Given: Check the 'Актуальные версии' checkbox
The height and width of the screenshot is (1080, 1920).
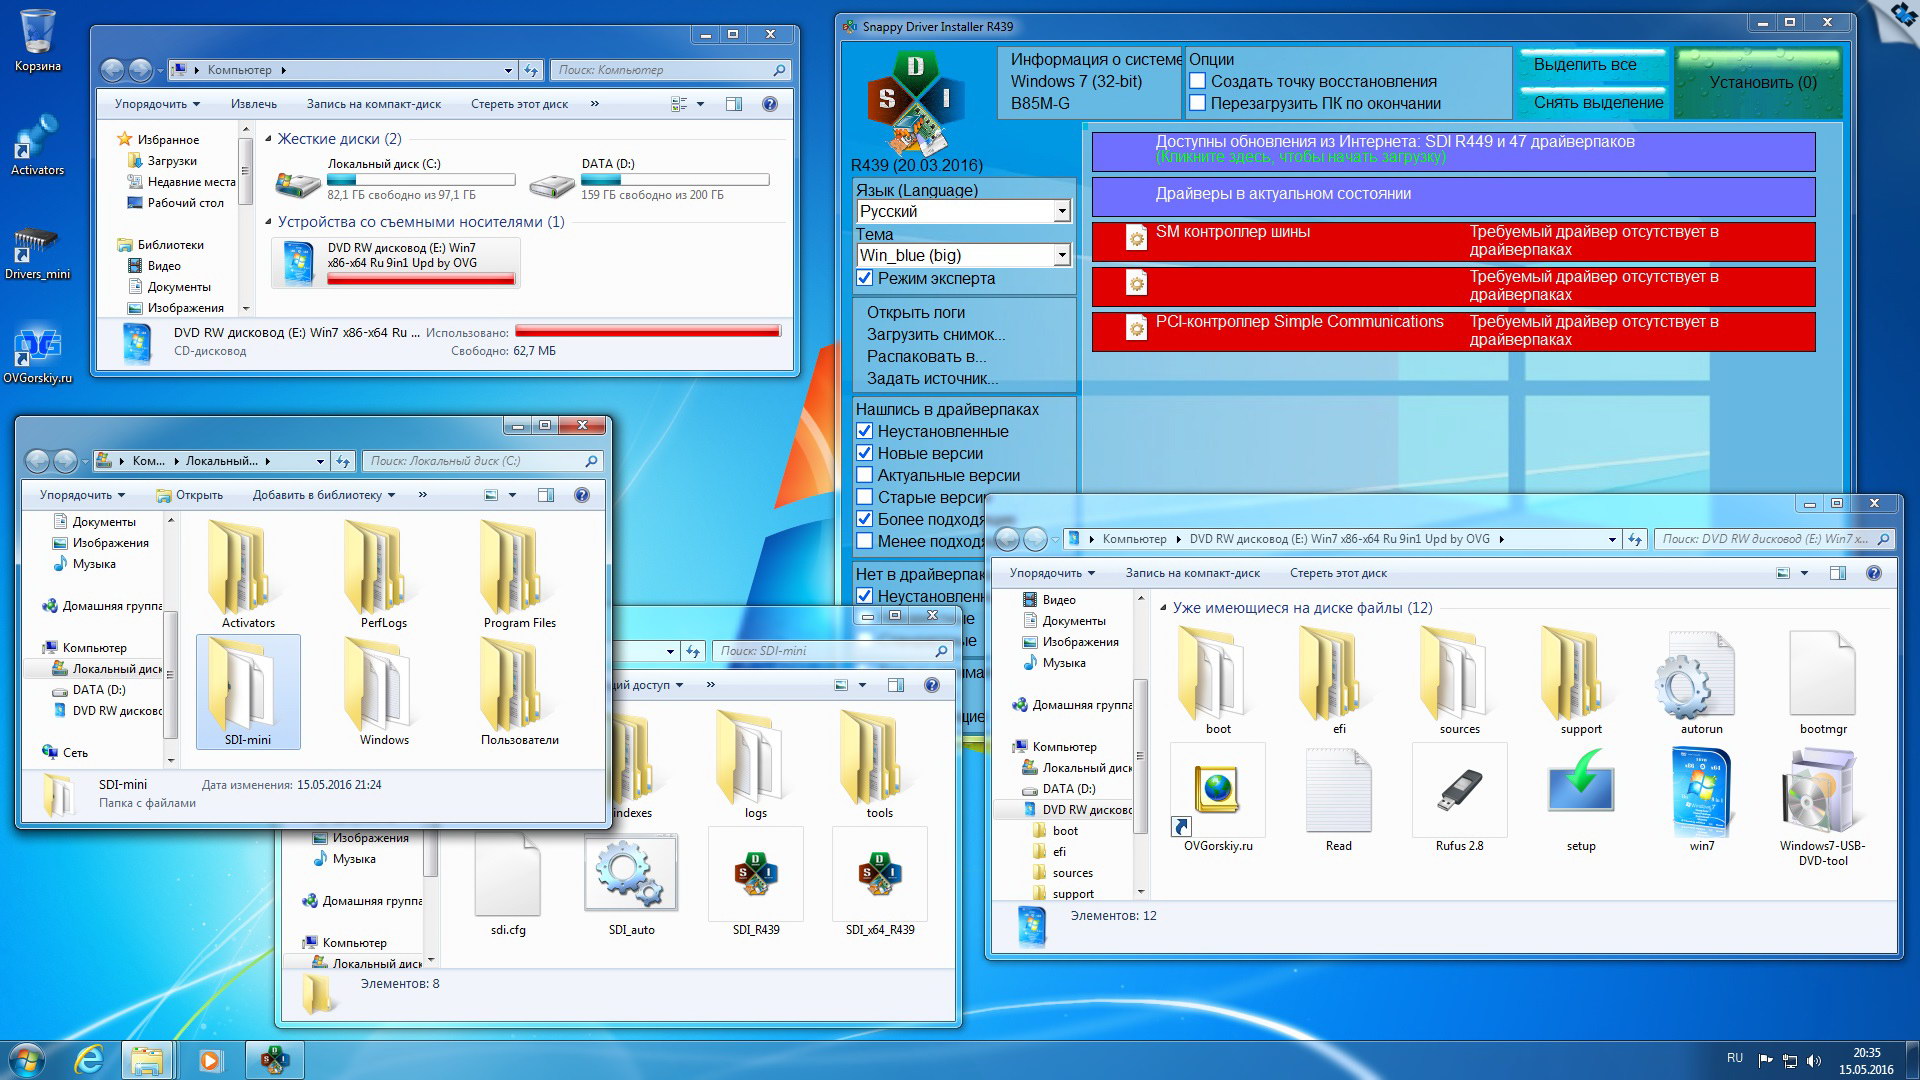Looking at the screenshot, I should coord(865,475).
